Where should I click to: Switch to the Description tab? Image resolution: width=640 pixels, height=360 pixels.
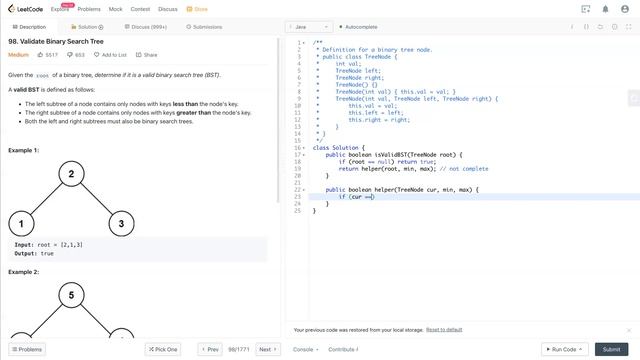[x=29, y=27]
